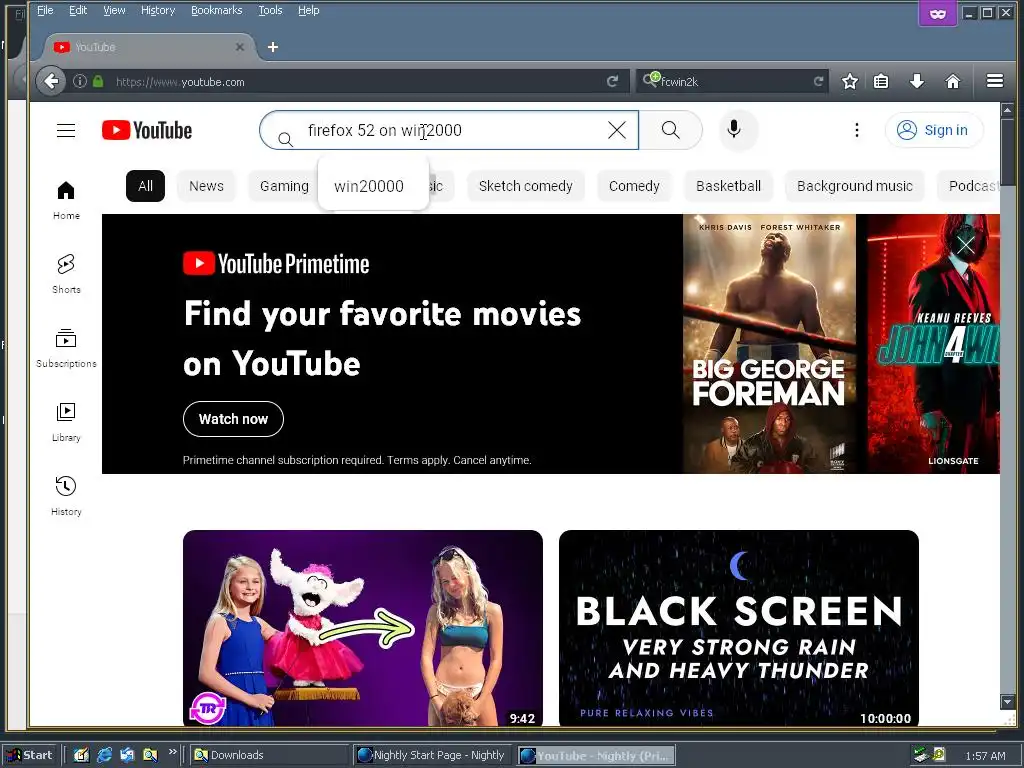Switch to Downloads window in taskbar
1024x768 pixels.
pos(269,755)
